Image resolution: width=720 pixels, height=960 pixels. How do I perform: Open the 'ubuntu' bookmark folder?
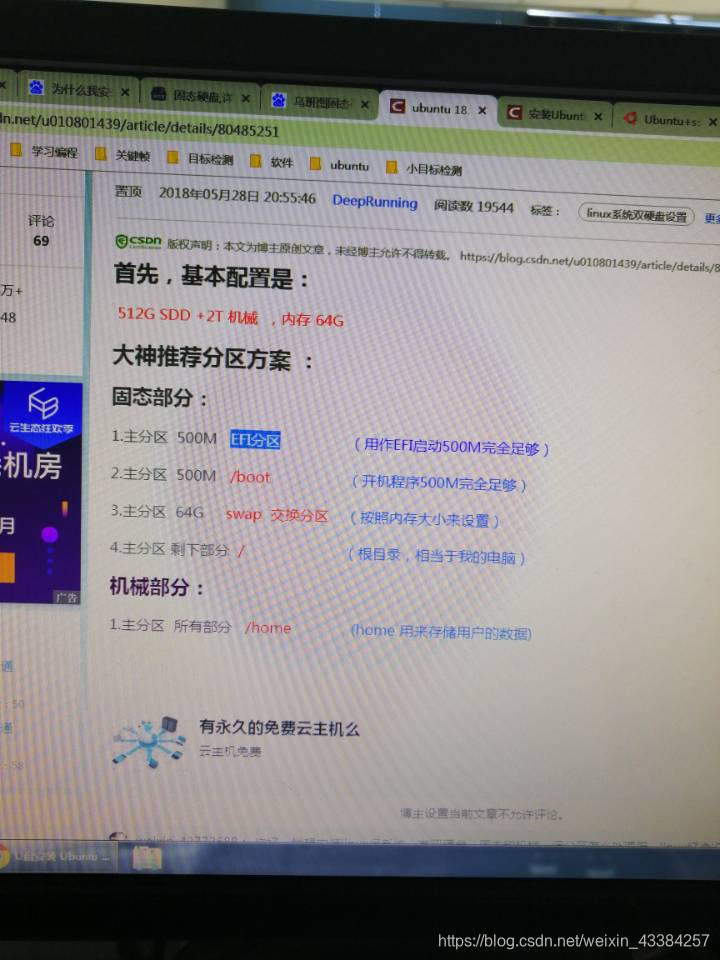tap(340, 165)
